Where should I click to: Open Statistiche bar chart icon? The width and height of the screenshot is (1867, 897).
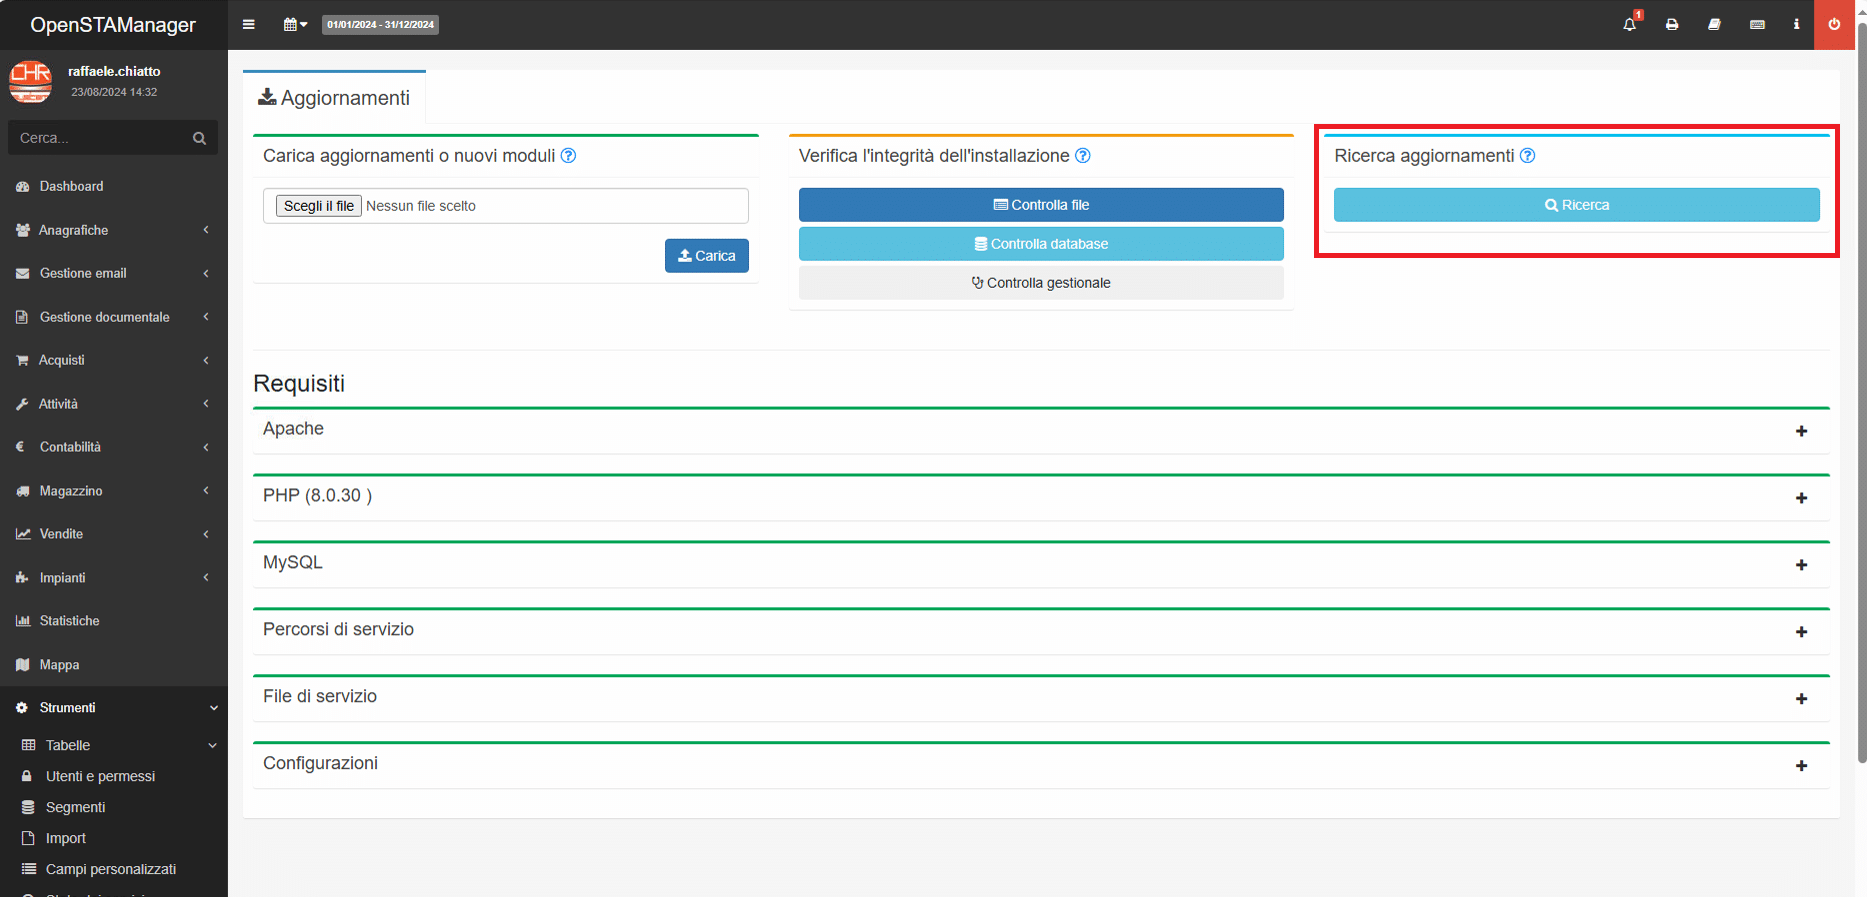(23, 621)
